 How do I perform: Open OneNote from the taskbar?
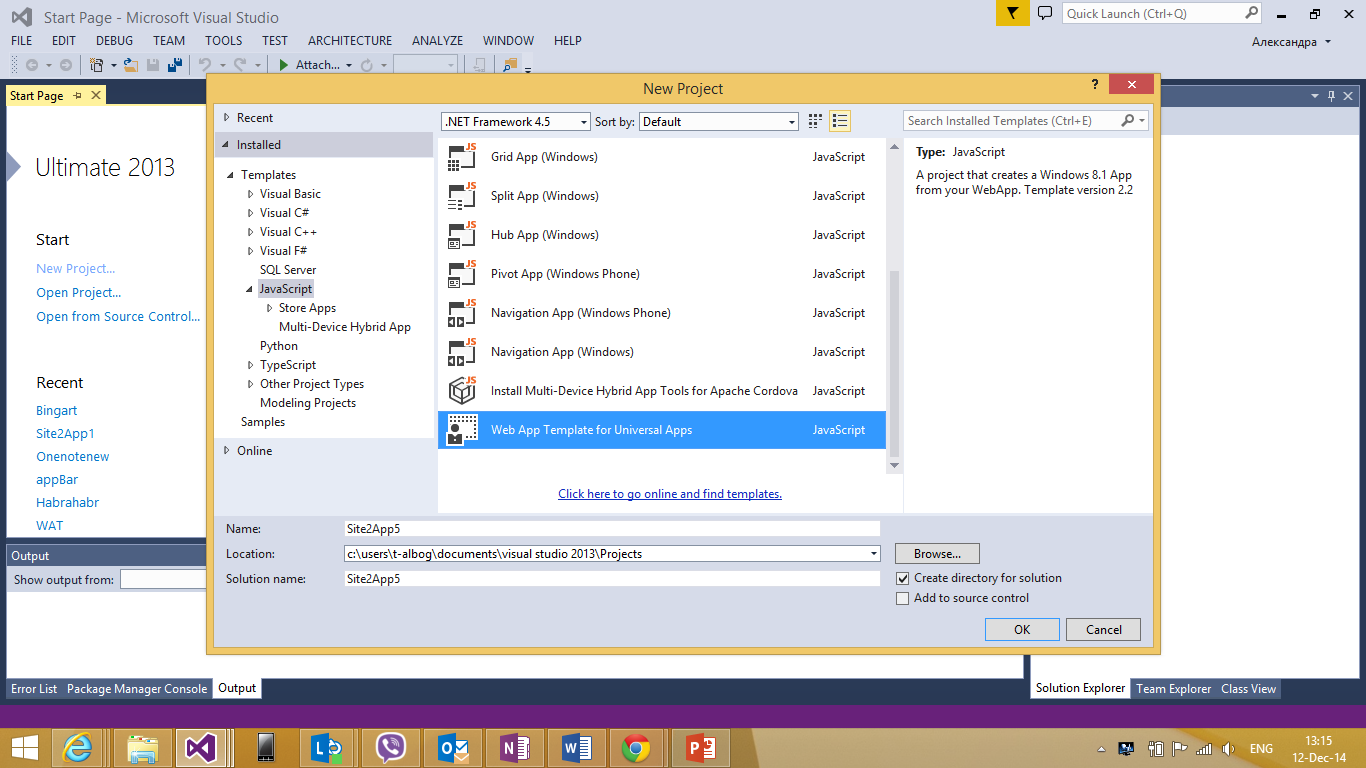click(515, 748)
